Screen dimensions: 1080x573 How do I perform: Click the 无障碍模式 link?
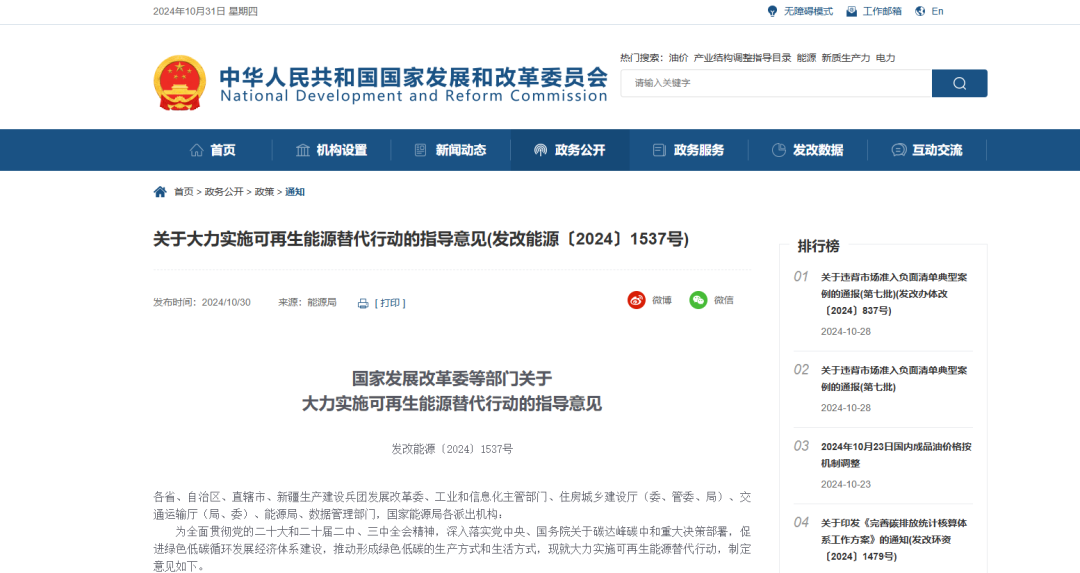point(808,11)
